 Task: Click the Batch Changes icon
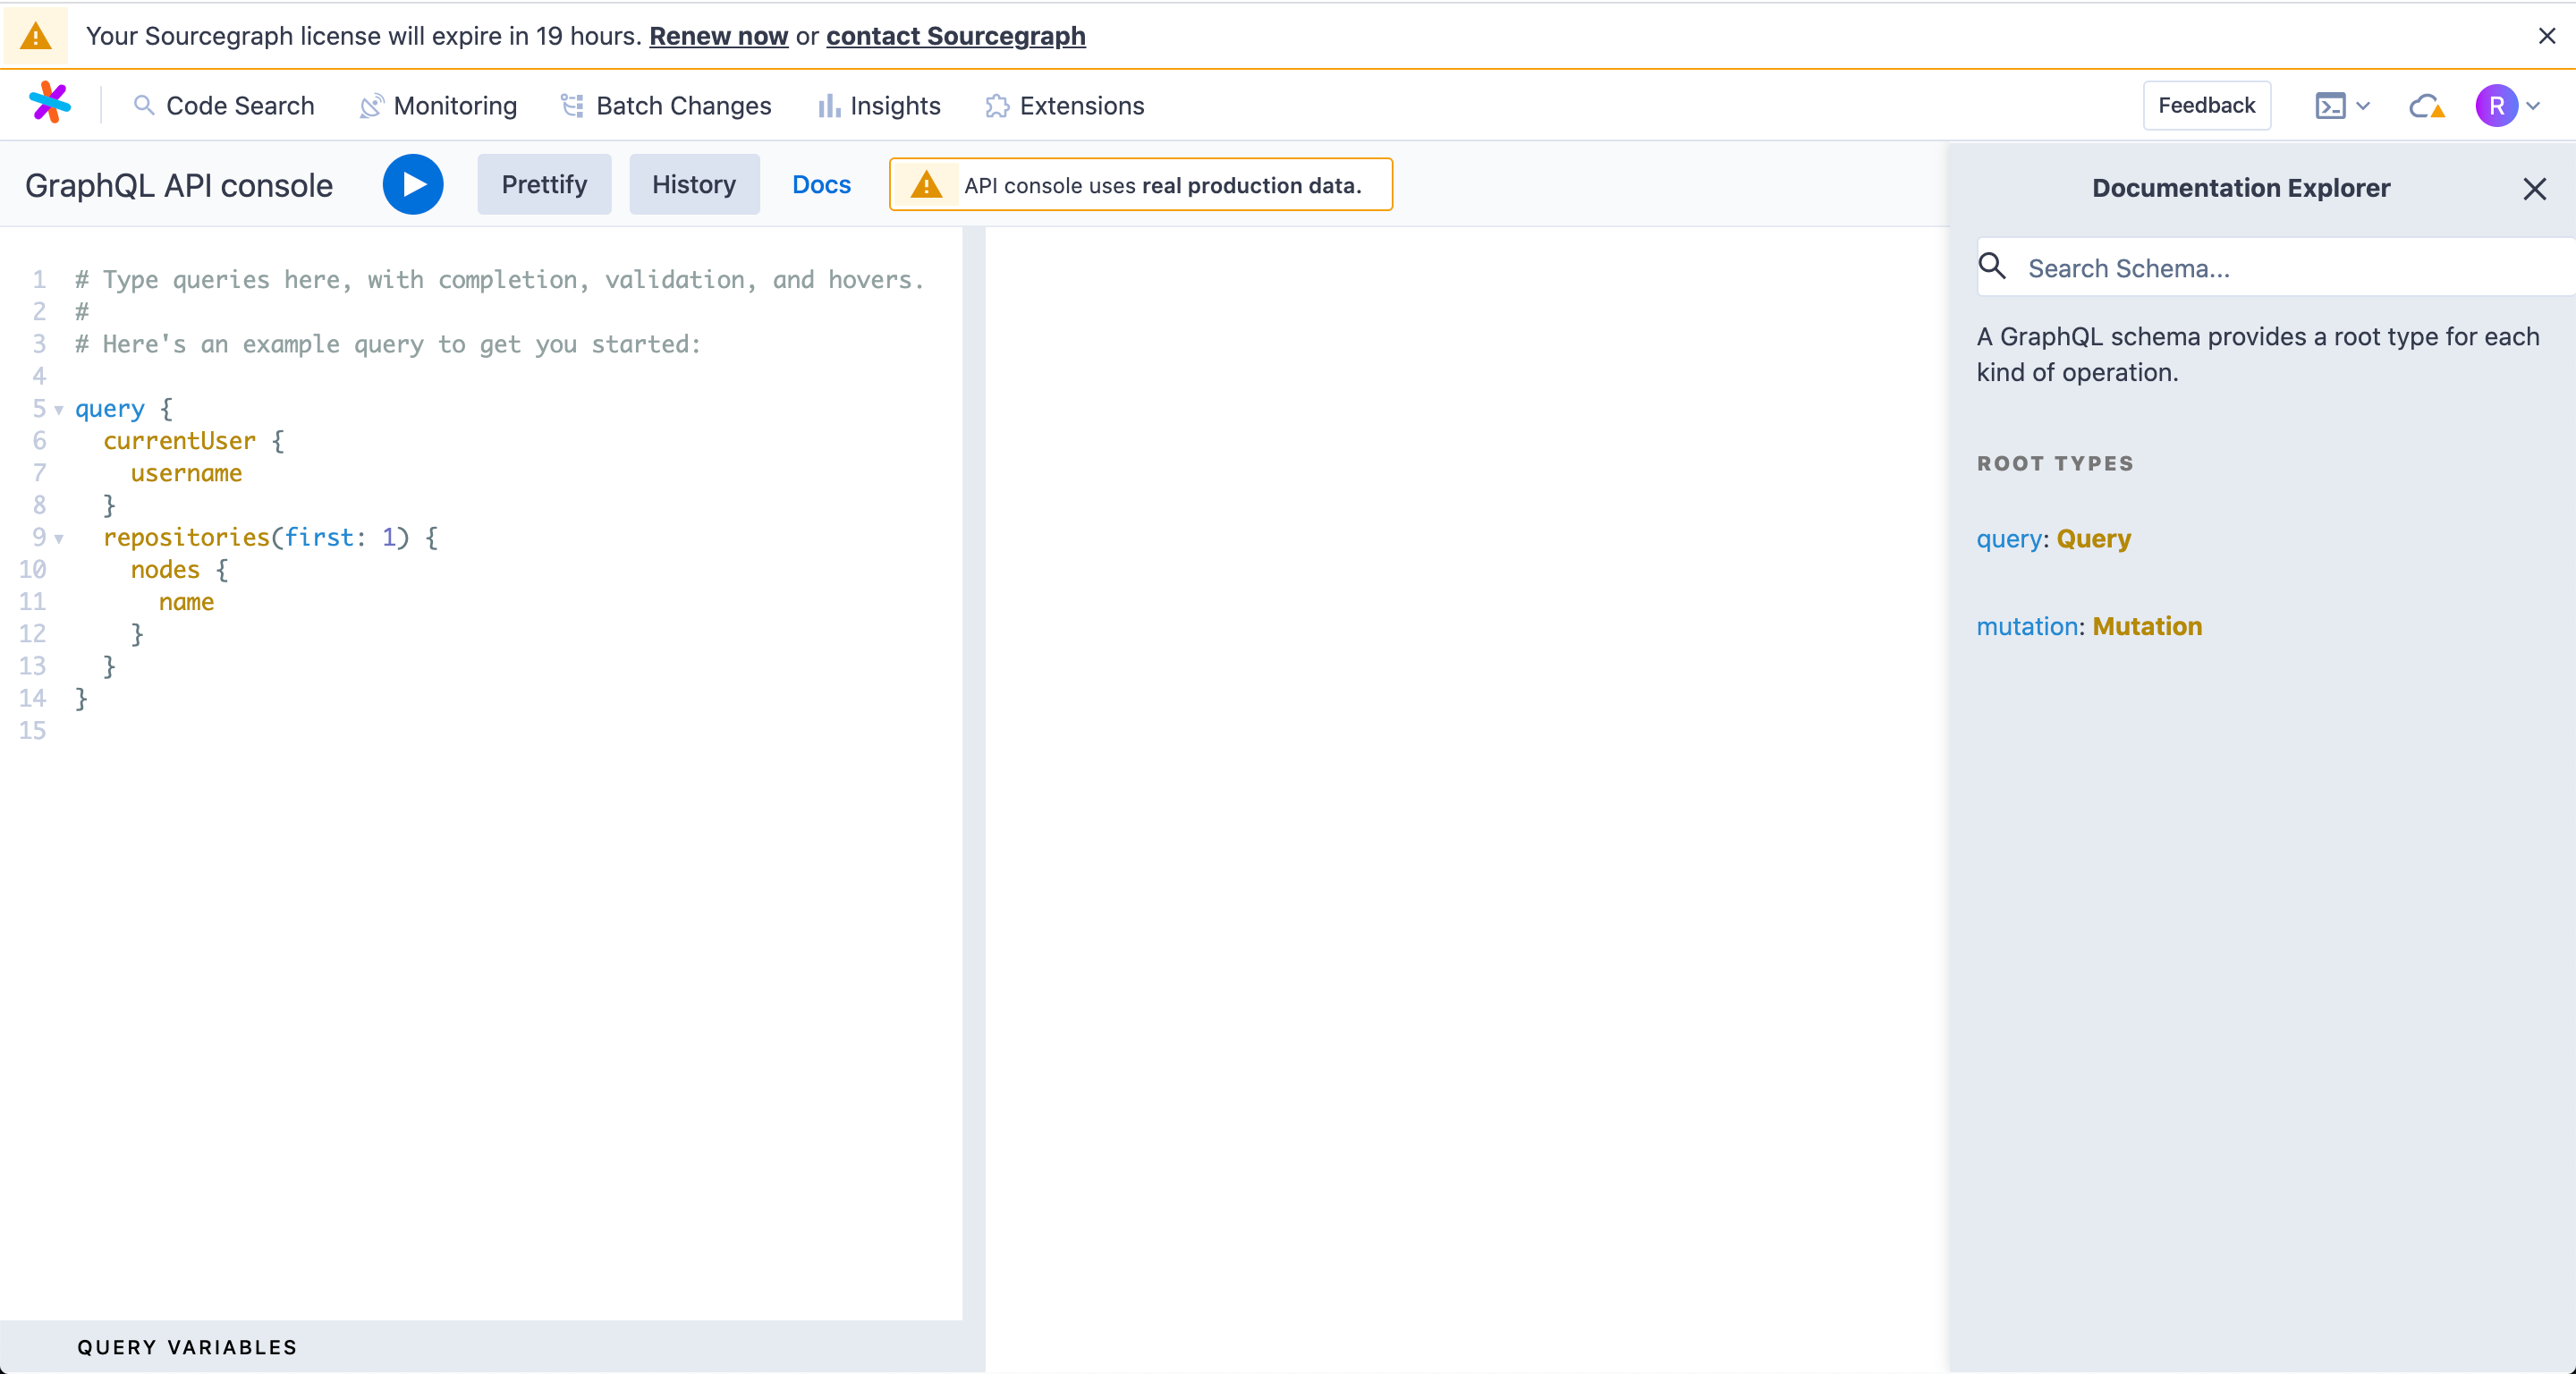[x=572, y=105]
